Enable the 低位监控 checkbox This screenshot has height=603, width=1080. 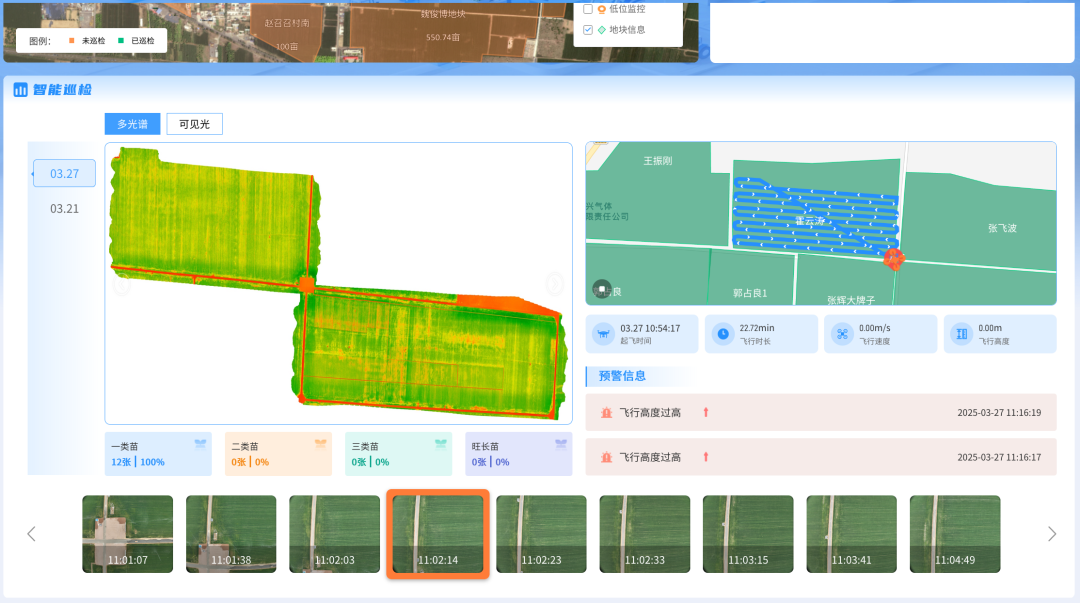(x=588, y=9)
